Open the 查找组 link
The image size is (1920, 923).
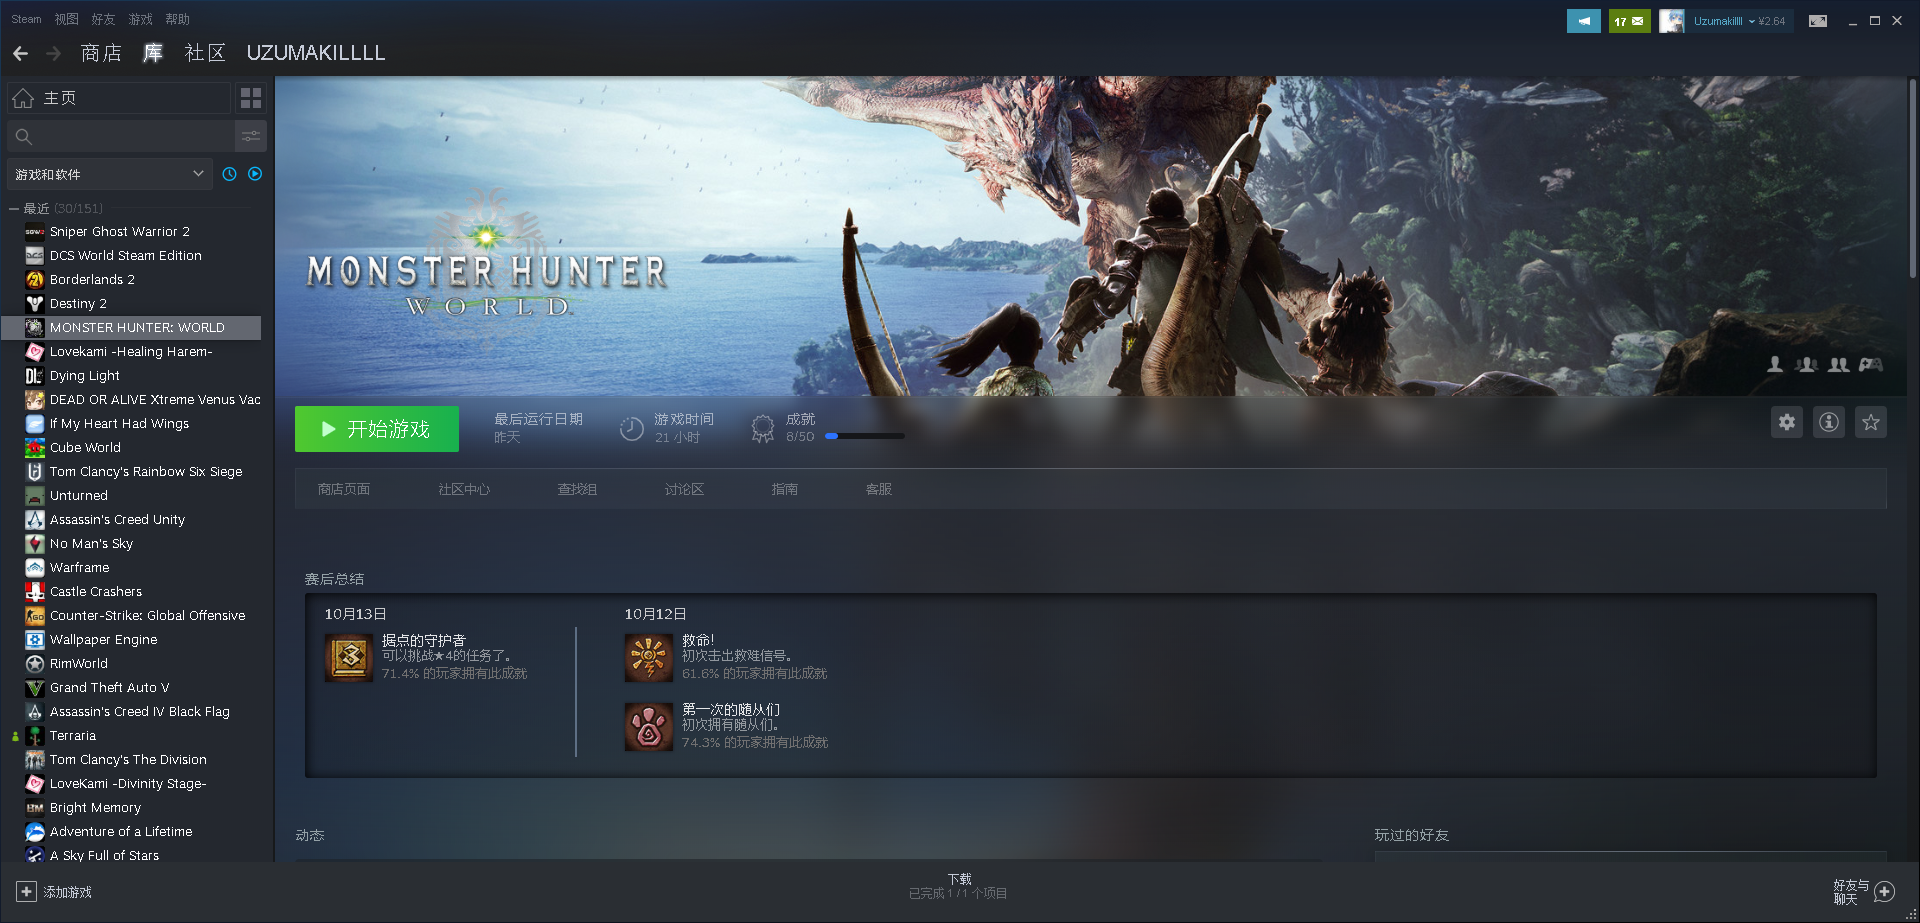[577, 489]
